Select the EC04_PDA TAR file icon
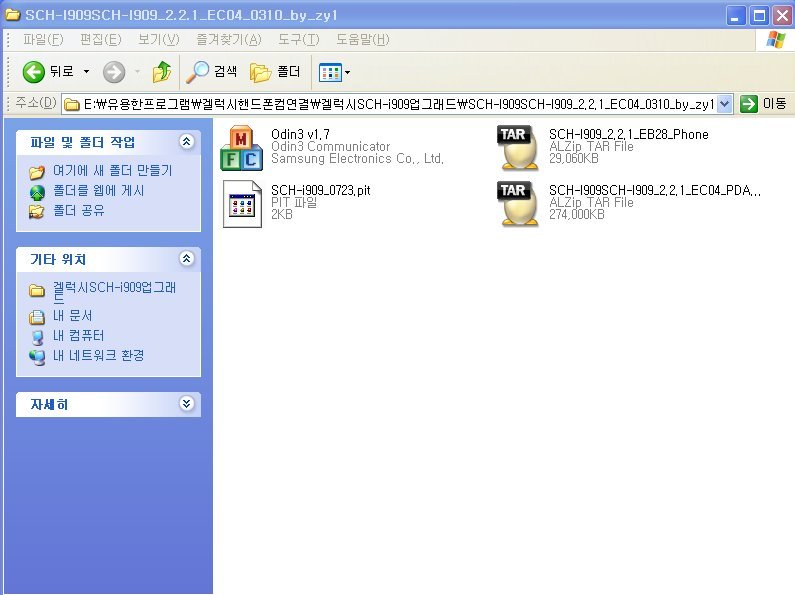Viewport: 795px width, 595px height. (519, 203)
